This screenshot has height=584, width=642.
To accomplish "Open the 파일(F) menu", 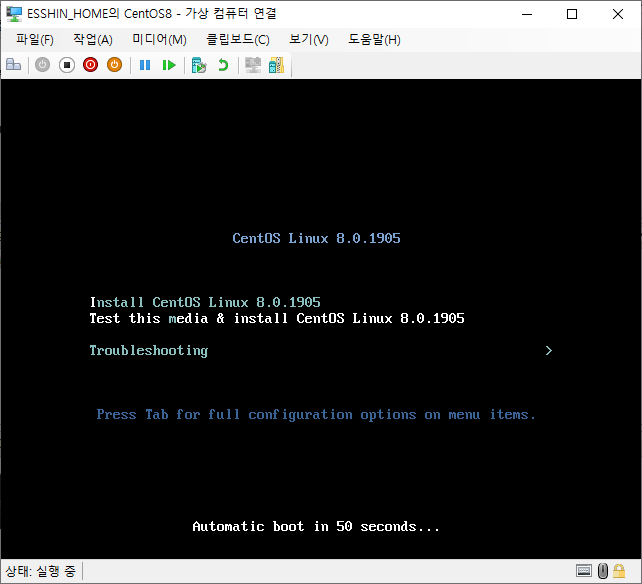I will click(x=35, y=40).
